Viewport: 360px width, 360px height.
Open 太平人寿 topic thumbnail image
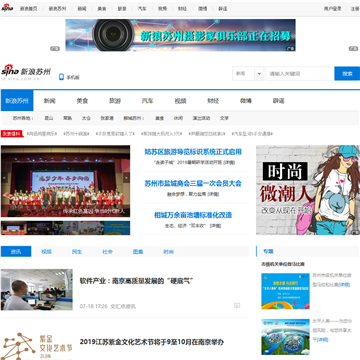coord(285,337)
